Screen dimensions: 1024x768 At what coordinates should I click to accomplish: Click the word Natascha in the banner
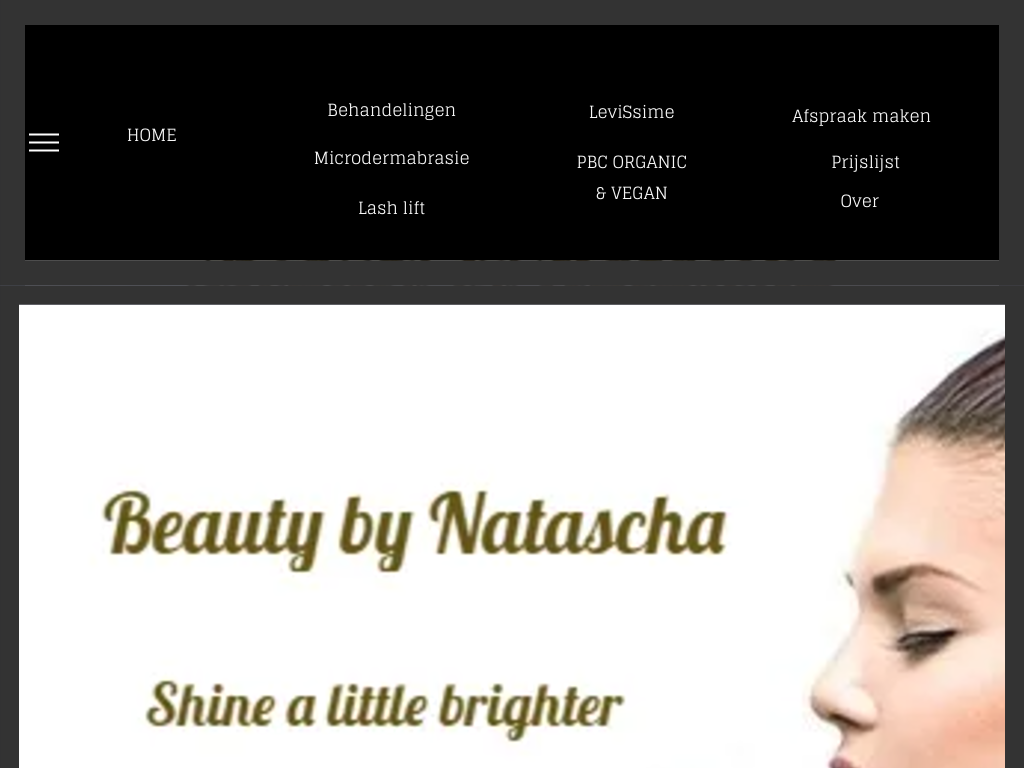tap(578, 524)
